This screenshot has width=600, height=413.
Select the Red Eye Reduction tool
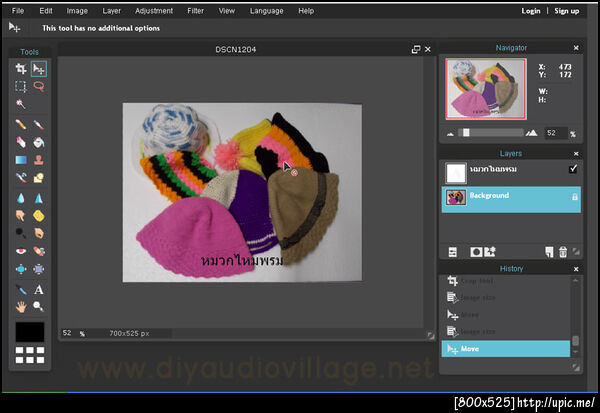tap(21, 251)
